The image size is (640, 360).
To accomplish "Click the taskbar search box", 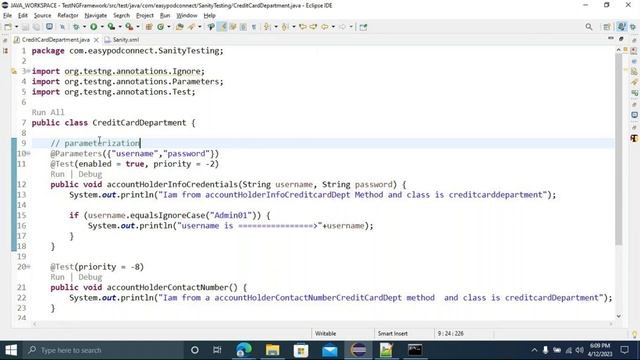I will coord(103,350).
